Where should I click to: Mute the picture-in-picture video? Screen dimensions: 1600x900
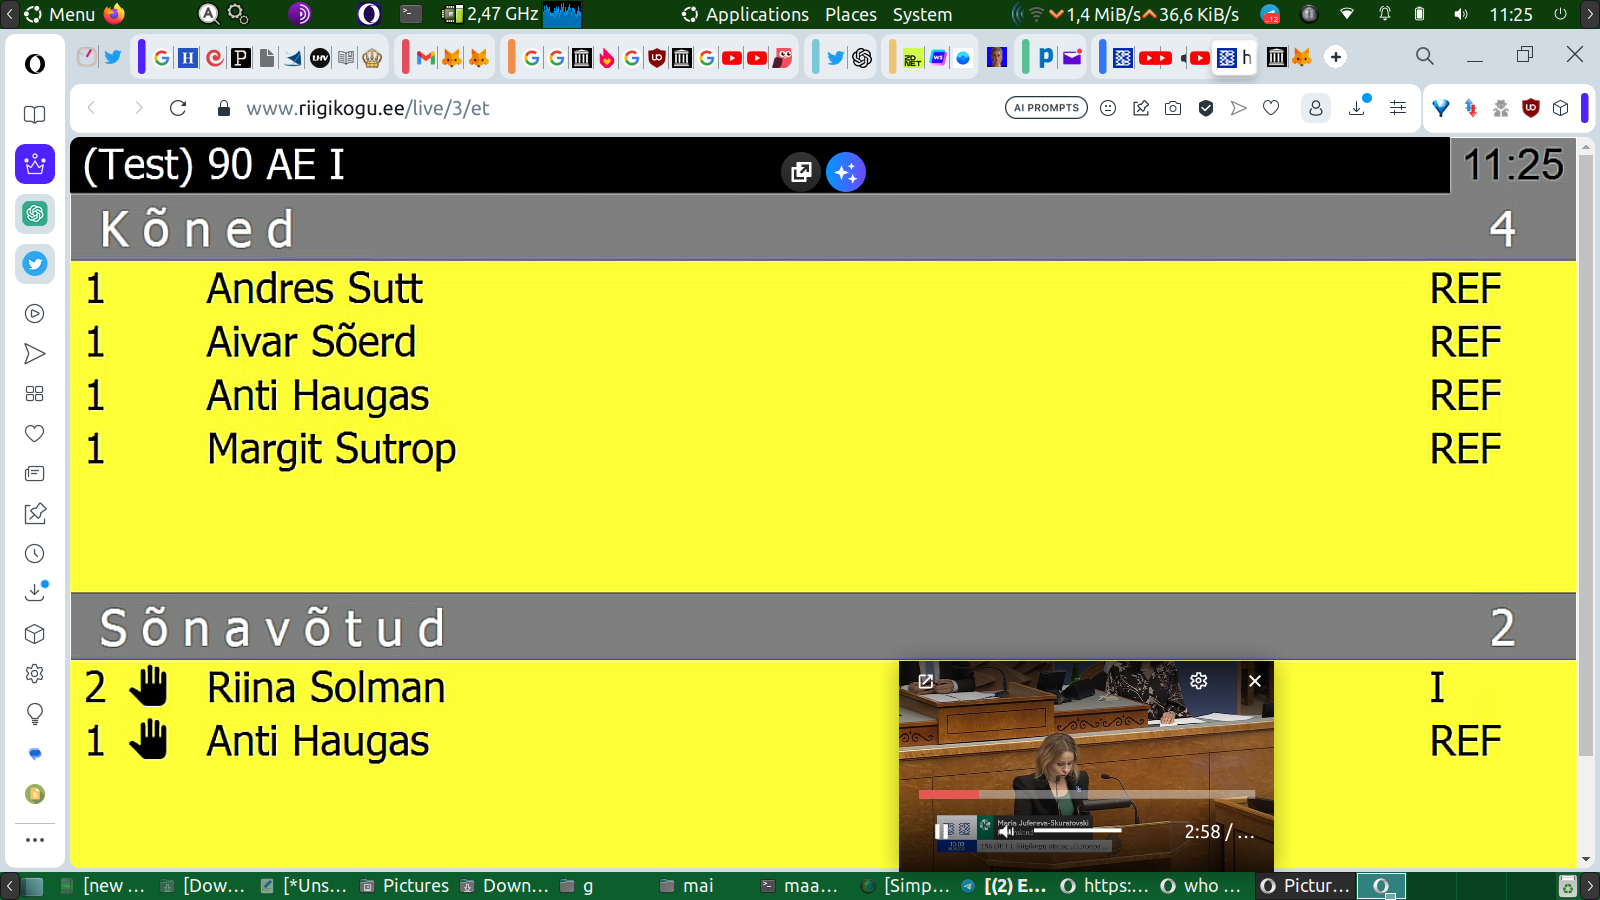pos(1006,831)
